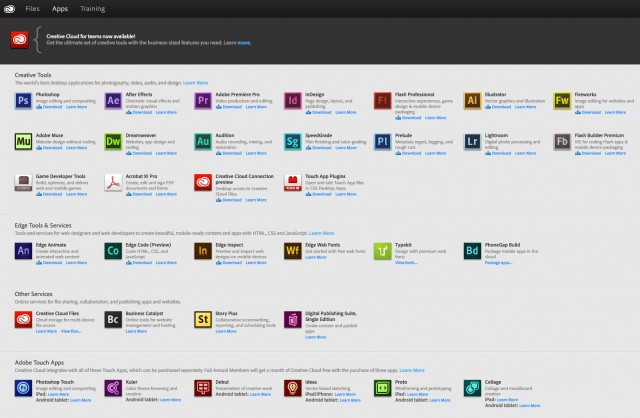
Task: Click the Creative Cloud logo in header
Action: 9,8
